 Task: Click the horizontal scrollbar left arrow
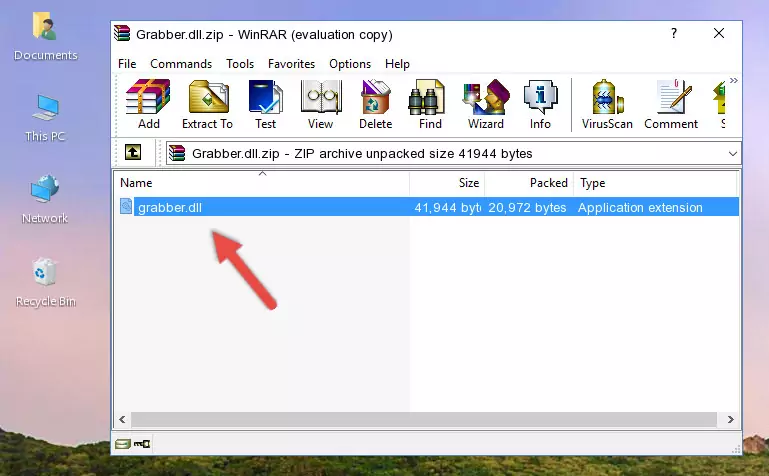(x=123, y=419)
